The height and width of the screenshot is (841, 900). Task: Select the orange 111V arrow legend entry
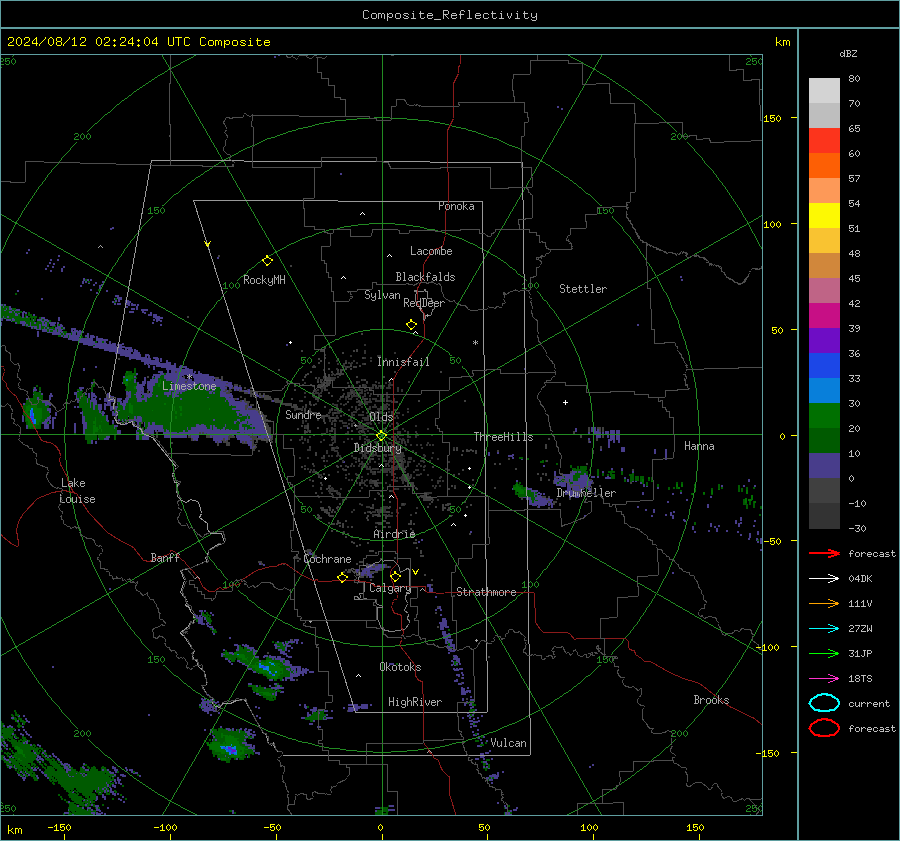824,603
